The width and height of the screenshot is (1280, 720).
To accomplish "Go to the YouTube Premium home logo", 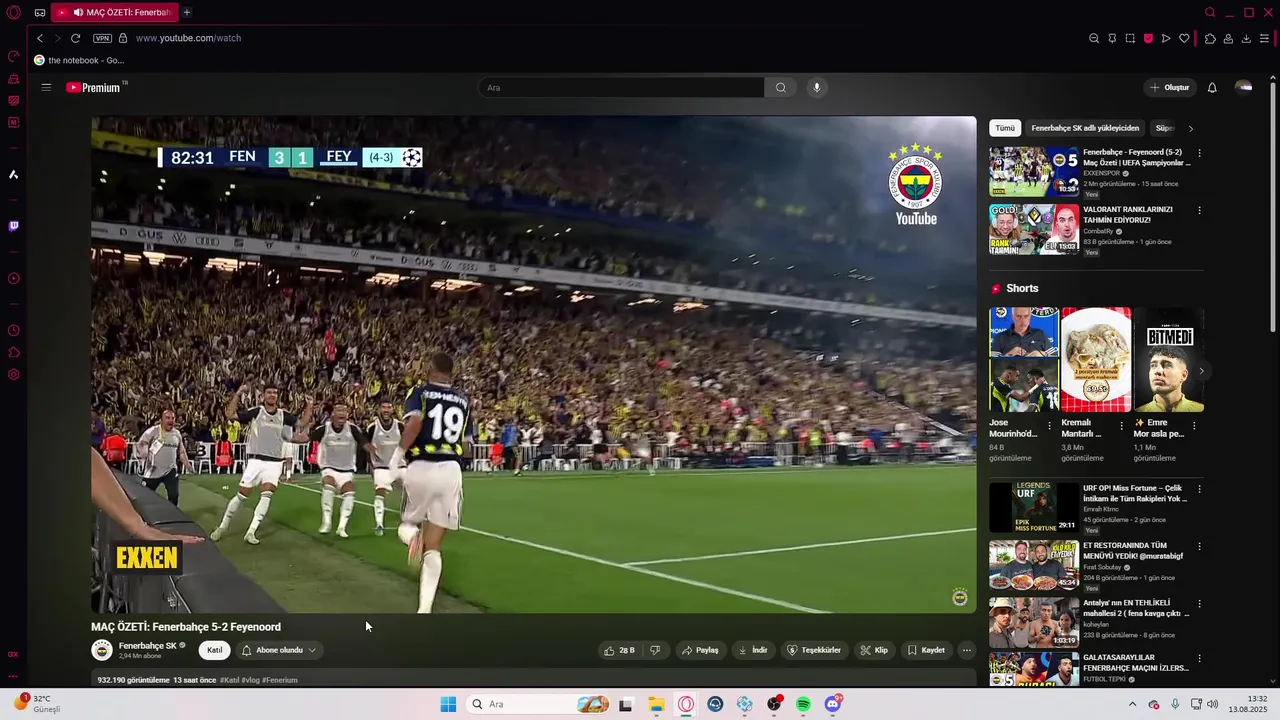I will pos(94,87).
